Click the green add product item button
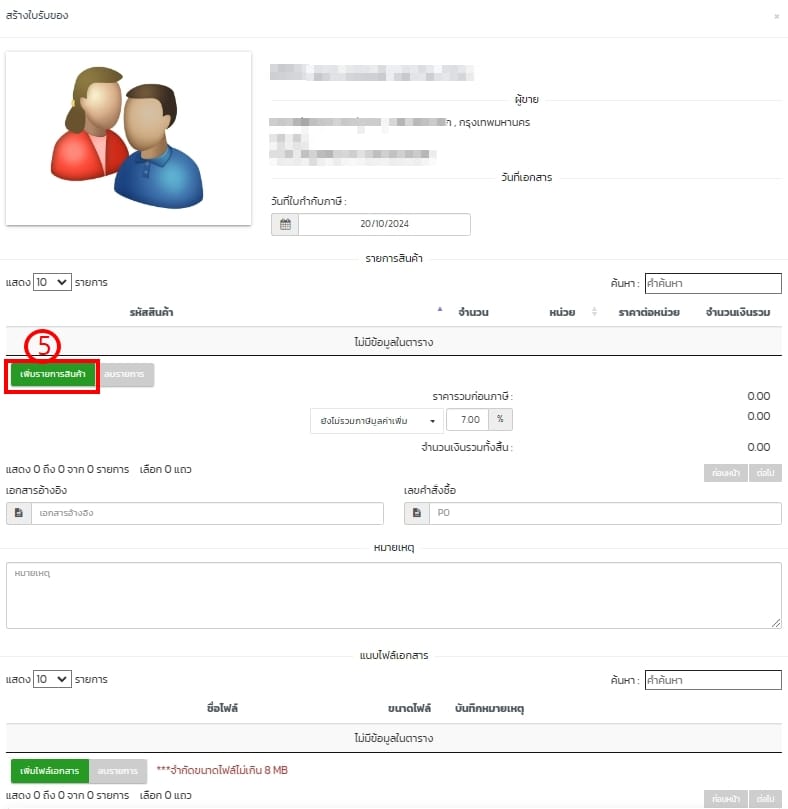Screen dimensions: 788x809 [x=53, y=375]
